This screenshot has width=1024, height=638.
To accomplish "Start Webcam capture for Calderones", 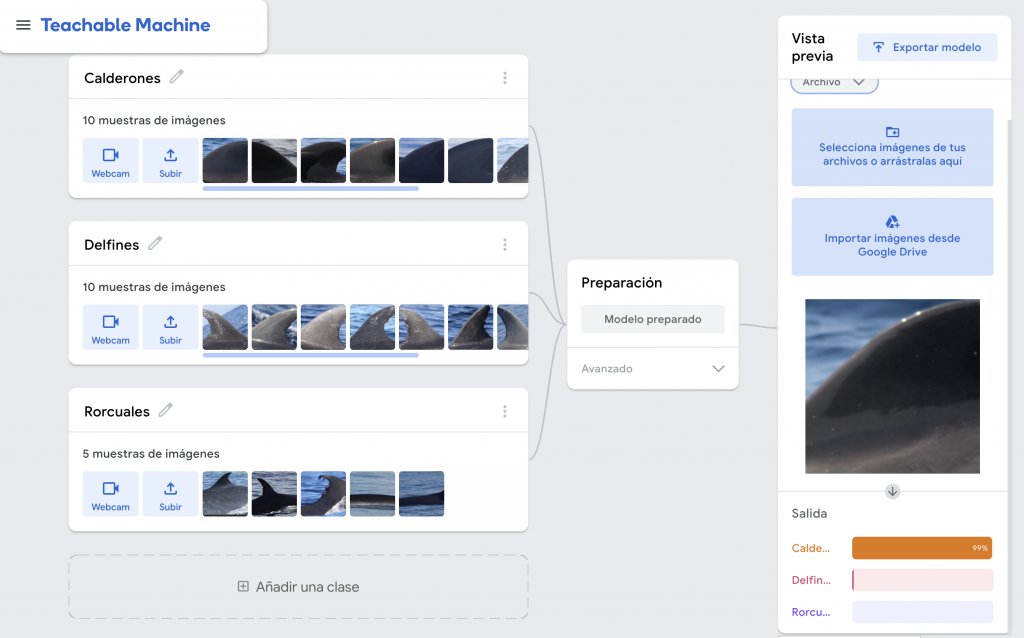I will (110, 161).
